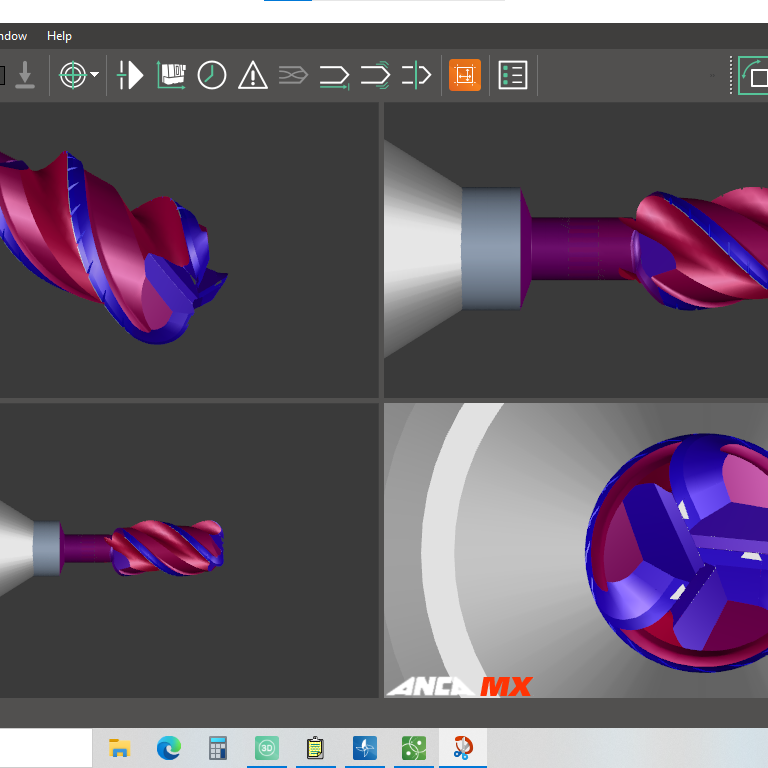Click the double arrow step path icon
This screenshot has height=768, width=768.
375,75
